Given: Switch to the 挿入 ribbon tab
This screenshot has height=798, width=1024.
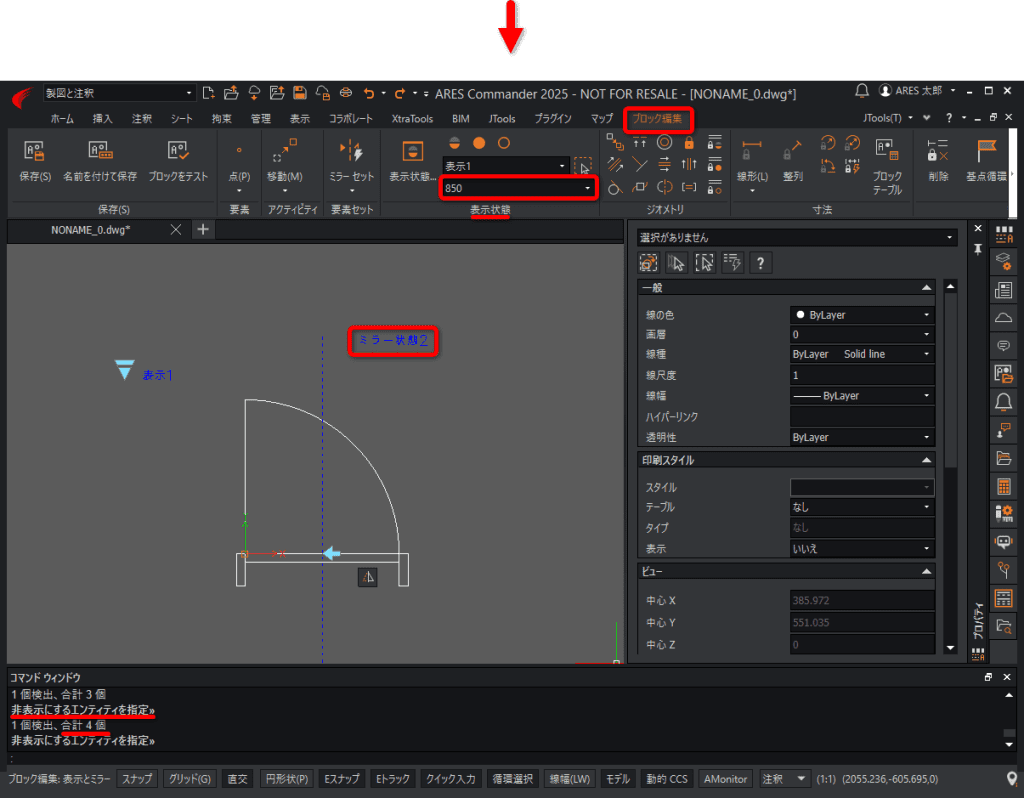Looking at the screenshot, I should point(102,119).
